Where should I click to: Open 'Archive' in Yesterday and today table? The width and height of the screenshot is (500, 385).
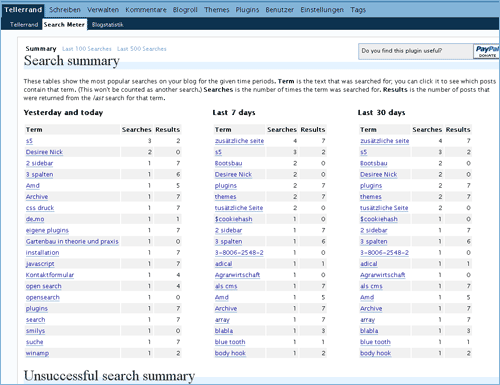click(37, 197)
